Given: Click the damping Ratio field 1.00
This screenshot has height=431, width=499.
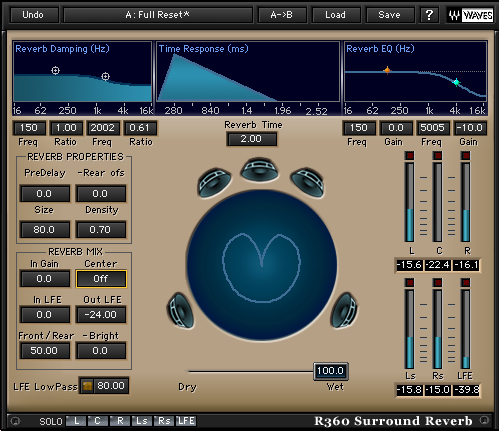Looking at the screenshot, I should (x=66, y=128).
